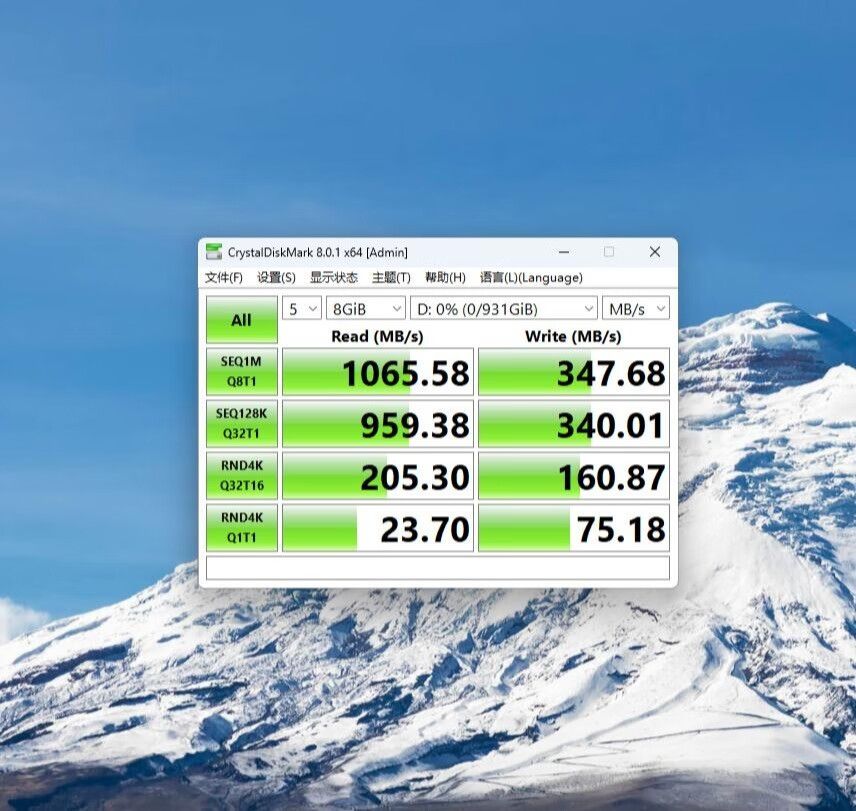
Task: Click the 959.38 read result
Action: pos(378,424)
